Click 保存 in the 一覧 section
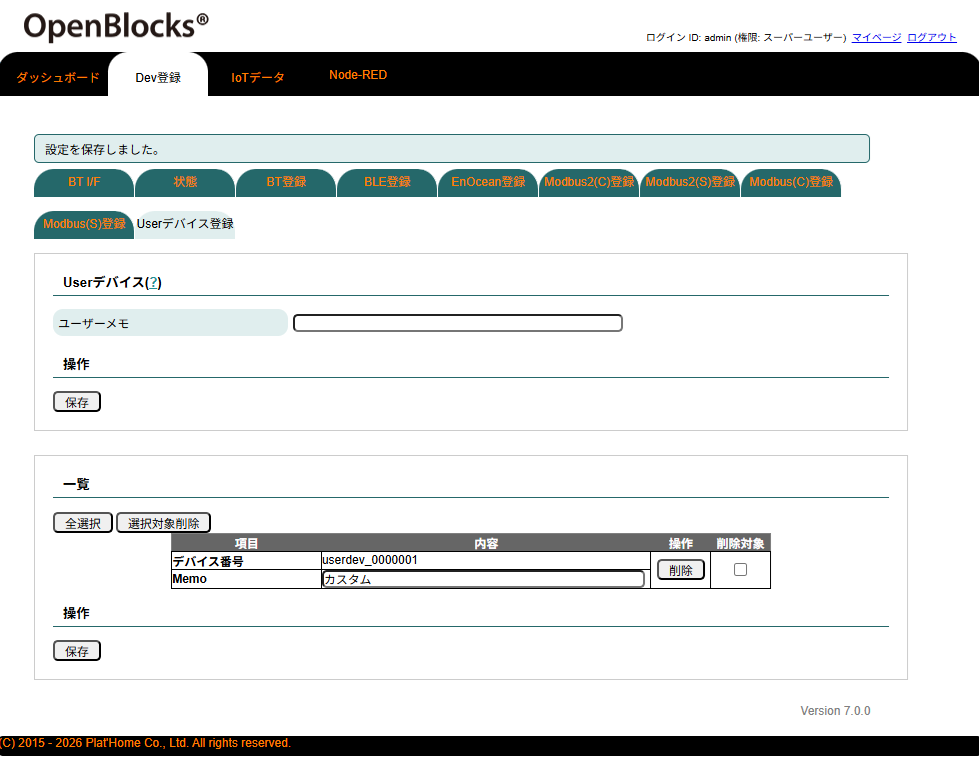979x761 pixels. 77,651
